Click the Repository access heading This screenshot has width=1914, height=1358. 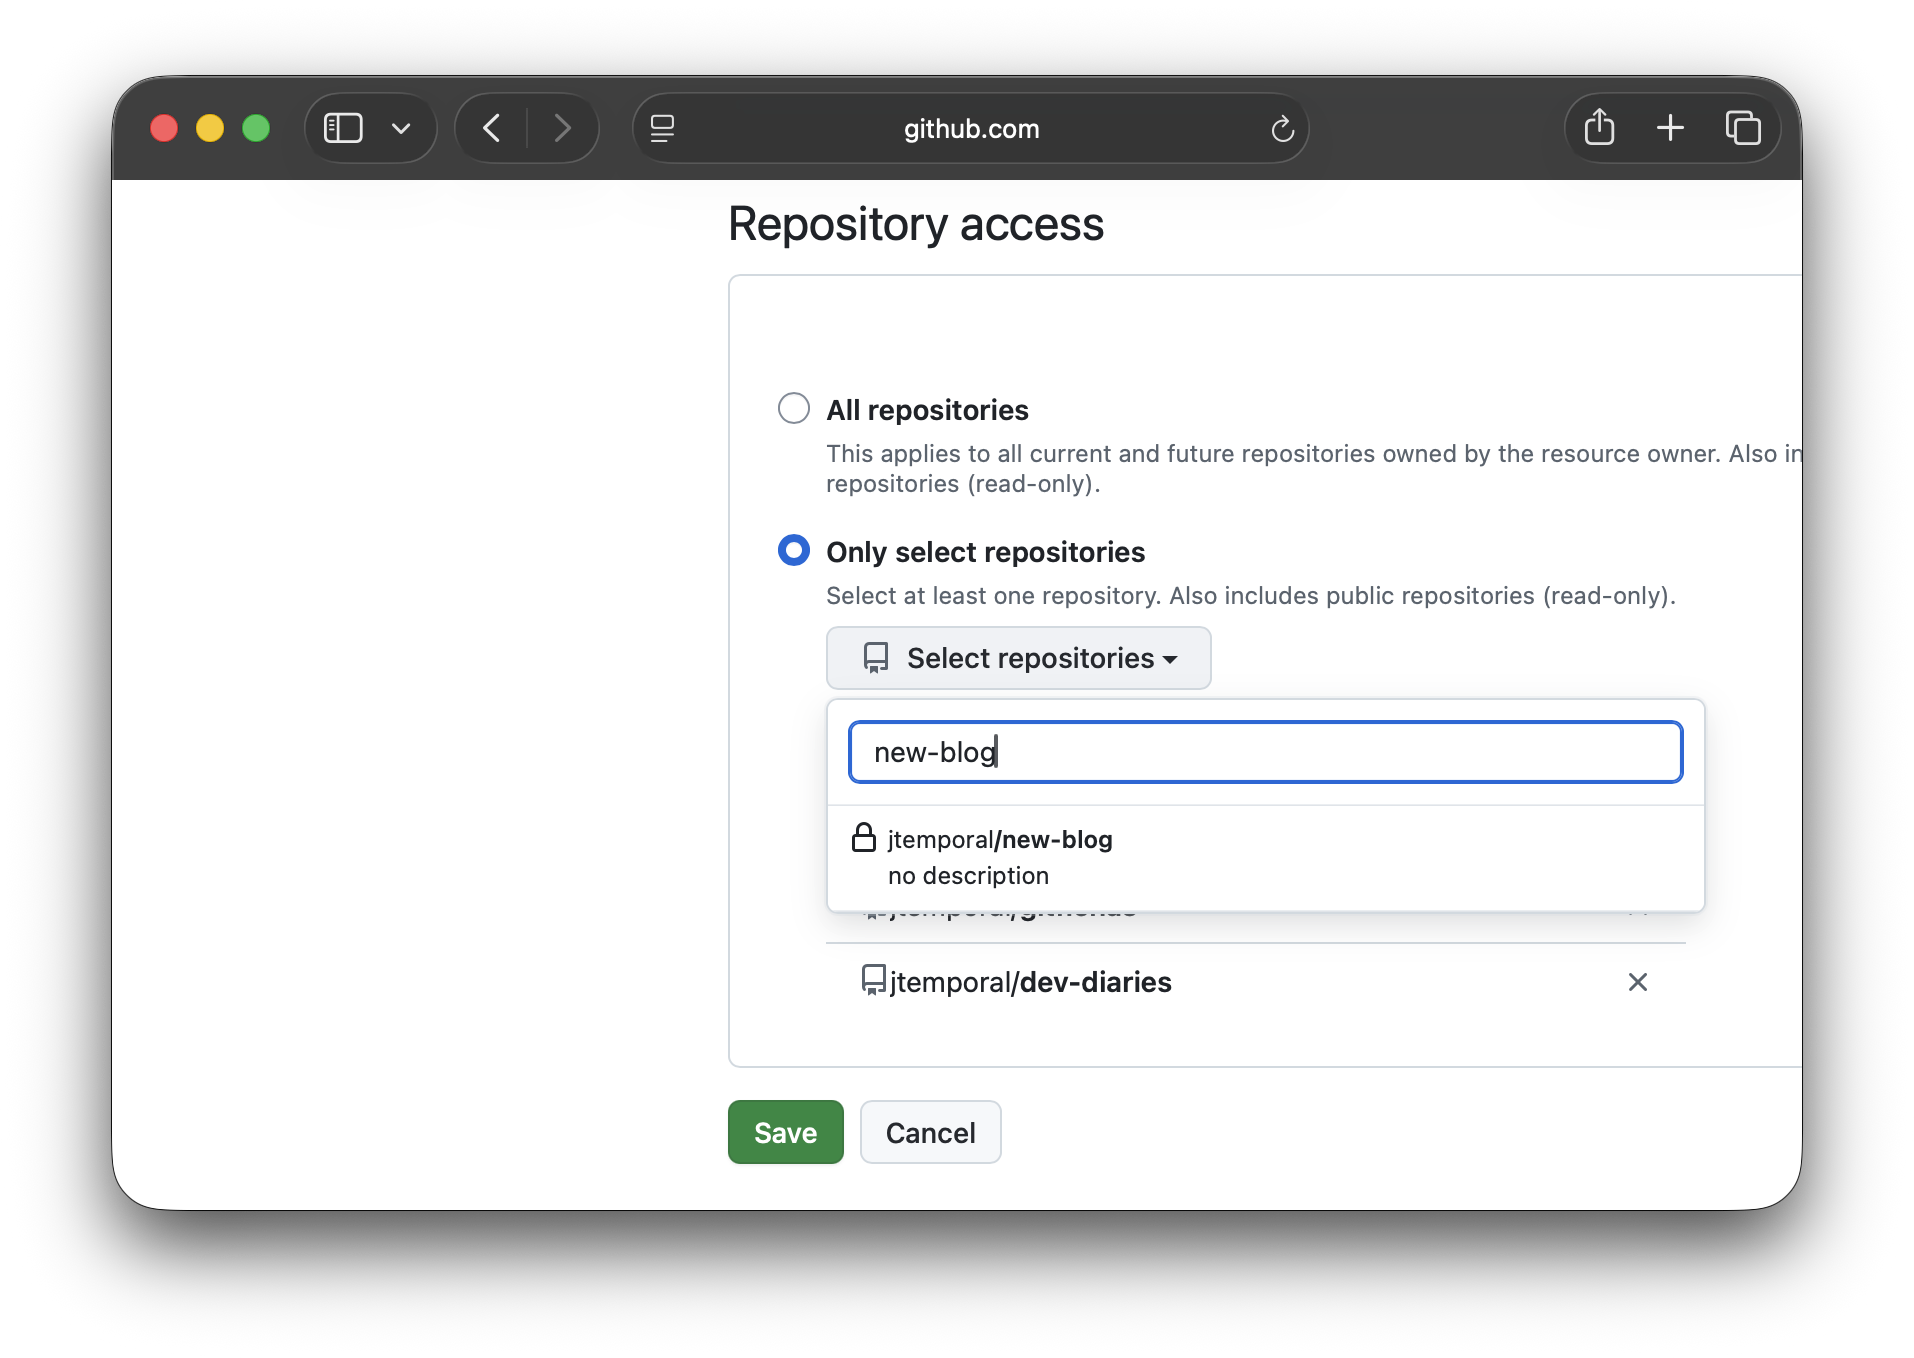click(915, 224)
